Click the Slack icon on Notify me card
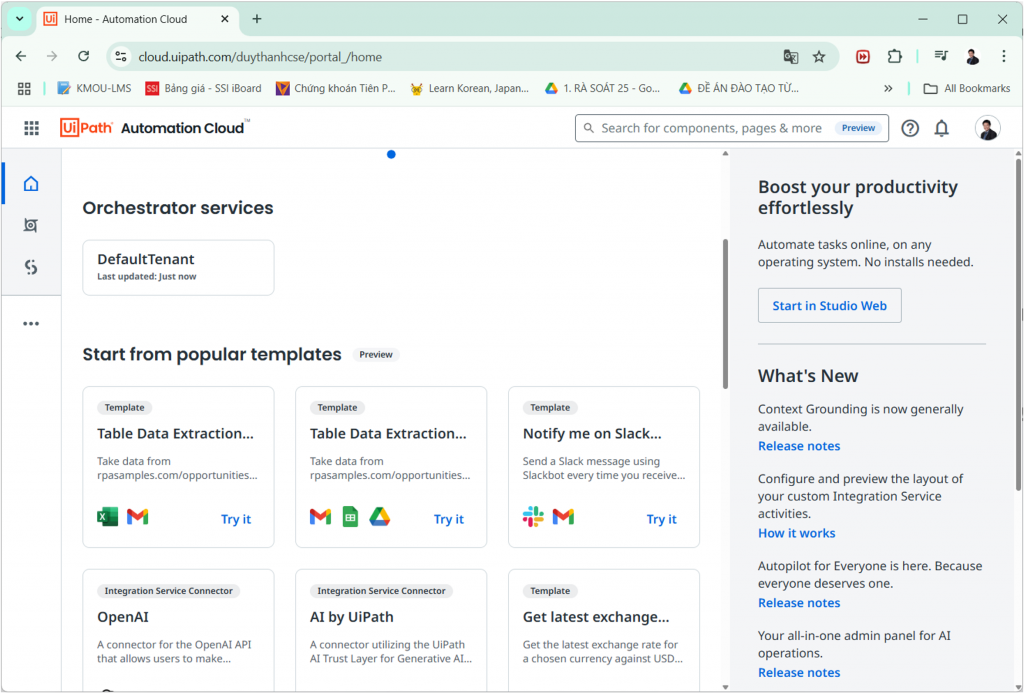The height and width of the screenshot is (694, 1024). point(534,517)
